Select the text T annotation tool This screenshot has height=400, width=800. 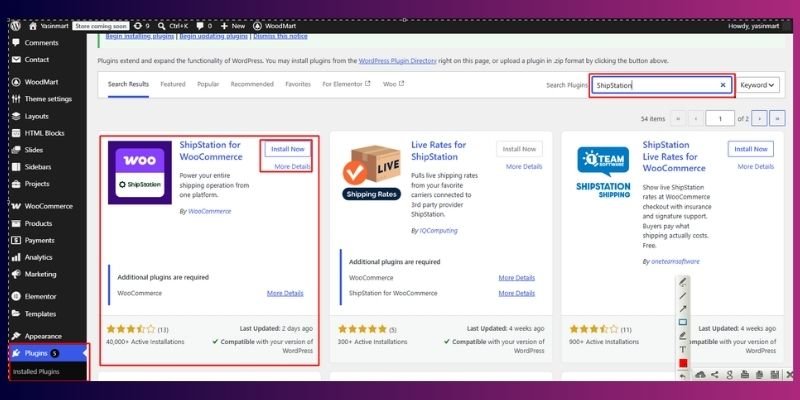coord(683,349)
